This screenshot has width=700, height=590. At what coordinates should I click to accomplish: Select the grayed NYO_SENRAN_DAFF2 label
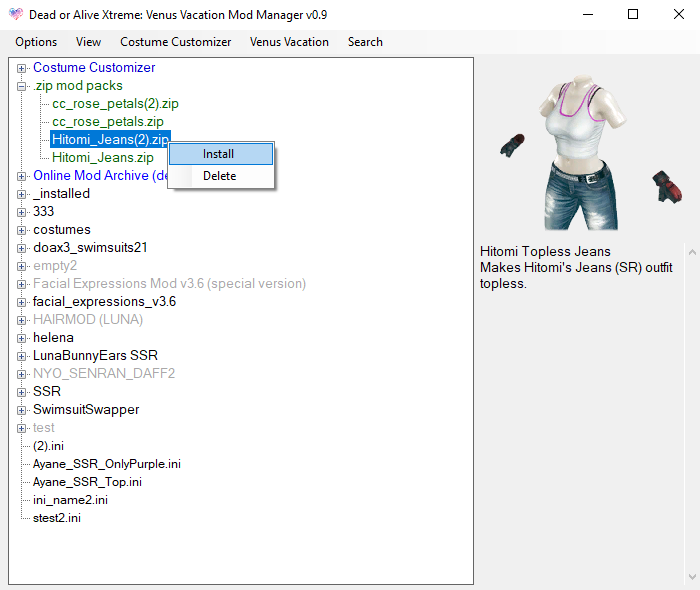click(x=104, y=373)
